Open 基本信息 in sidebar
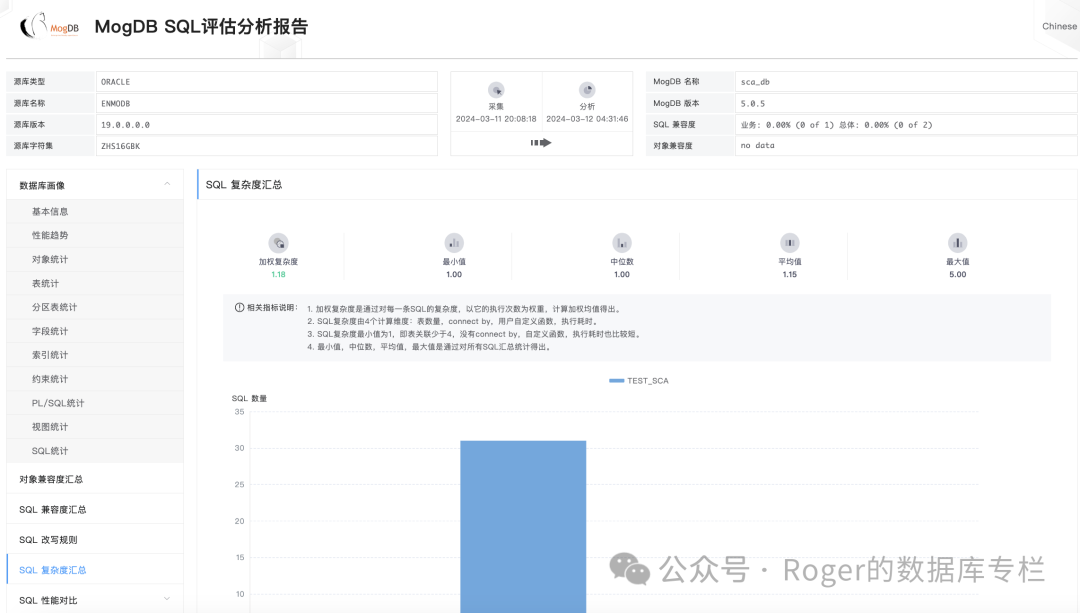1080x613 pixels. point(95,211)
